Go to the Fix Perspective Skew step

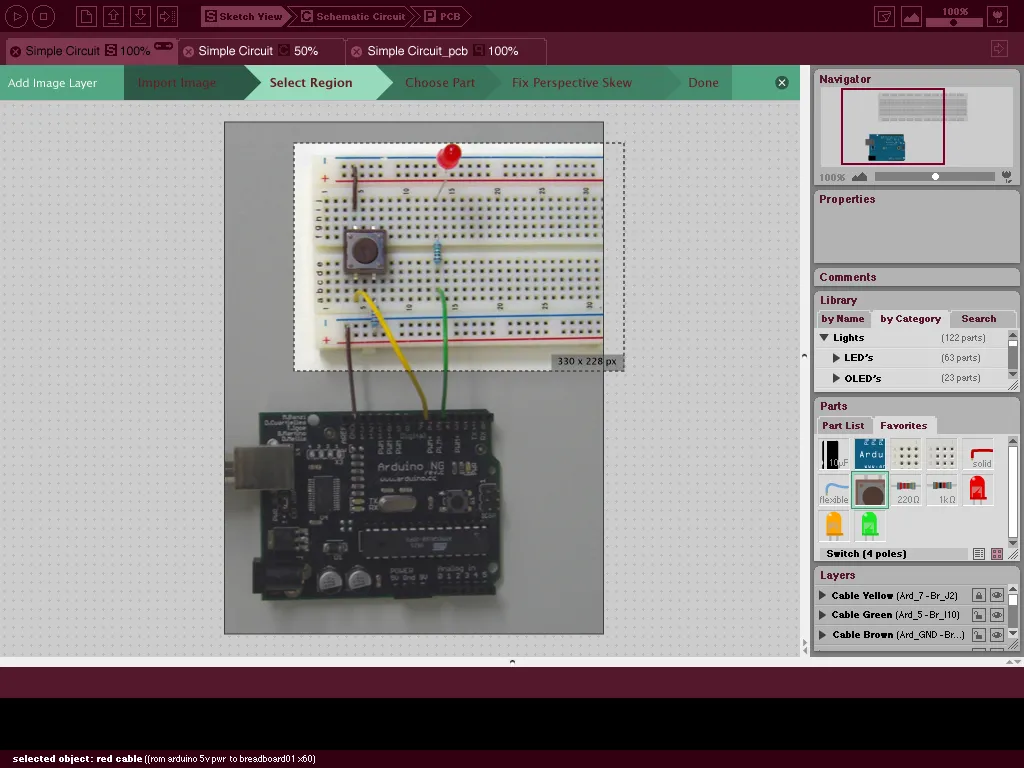tap(571, 83)
